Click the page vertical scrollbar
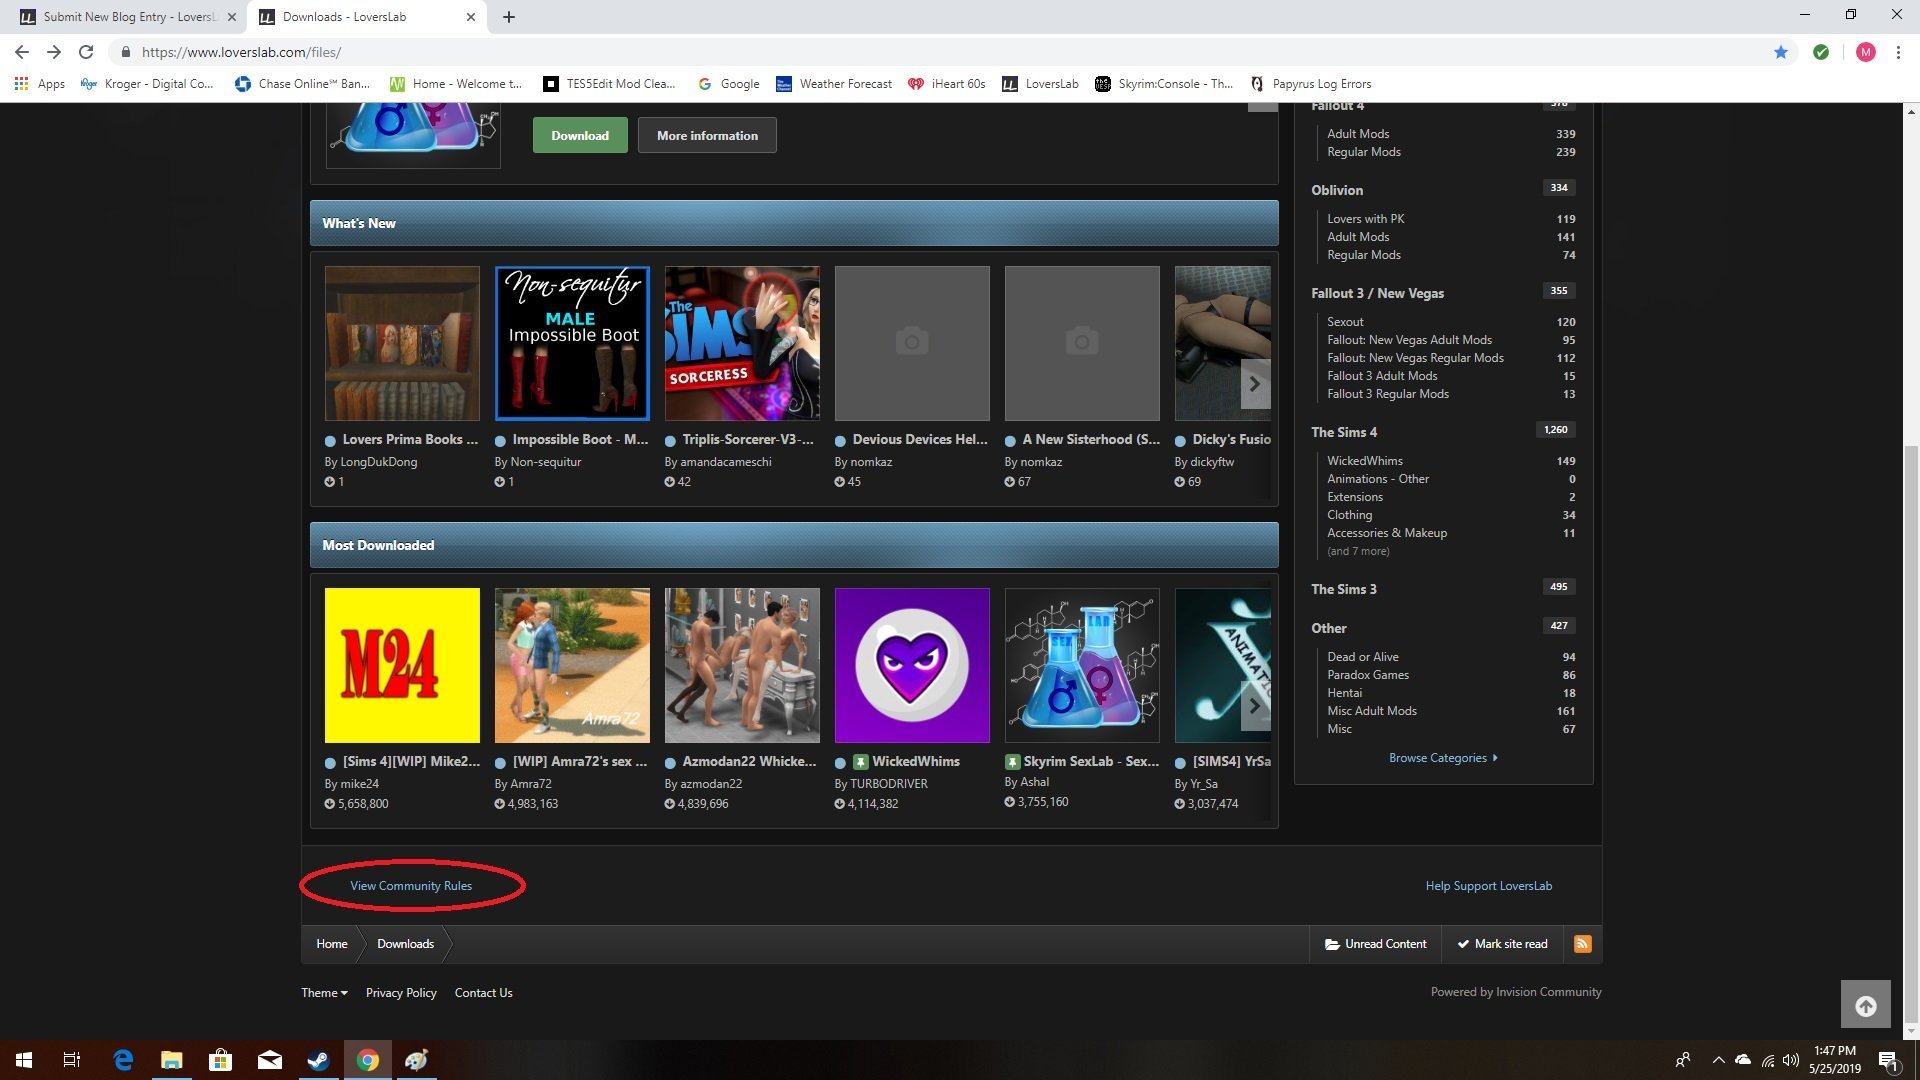 1912,735
